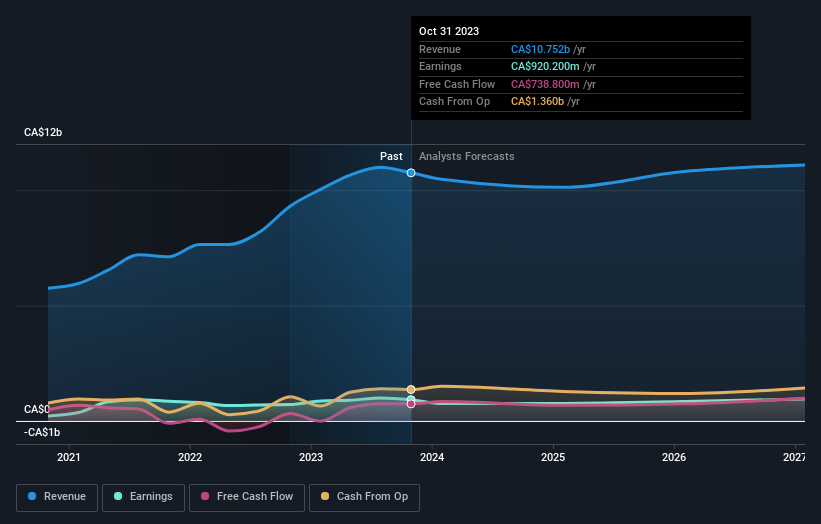Toggle the Revenue legend series
This screenshot has height=524, width=821.
coord(57,497)
